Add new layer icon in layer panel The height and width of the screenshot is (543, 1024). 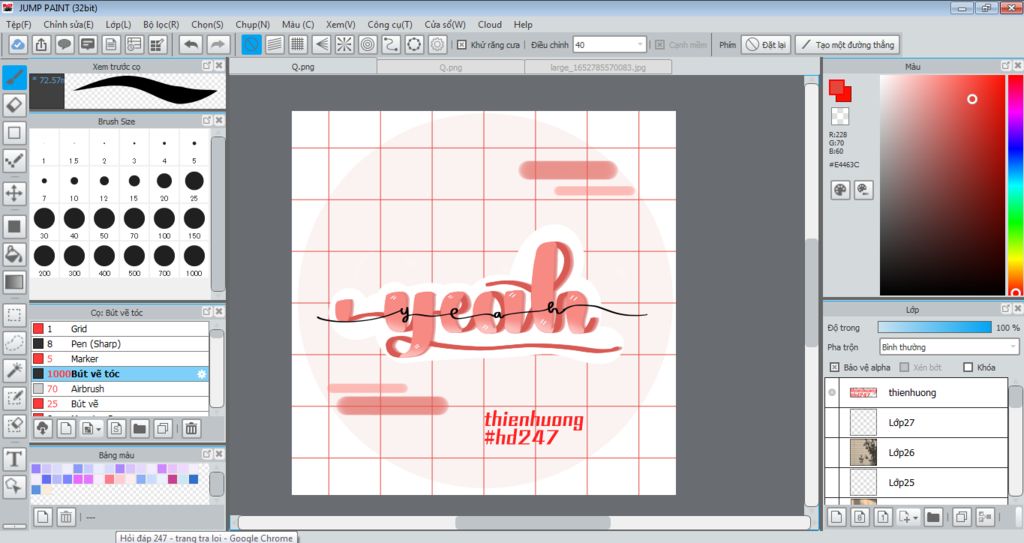click(836, 517)
